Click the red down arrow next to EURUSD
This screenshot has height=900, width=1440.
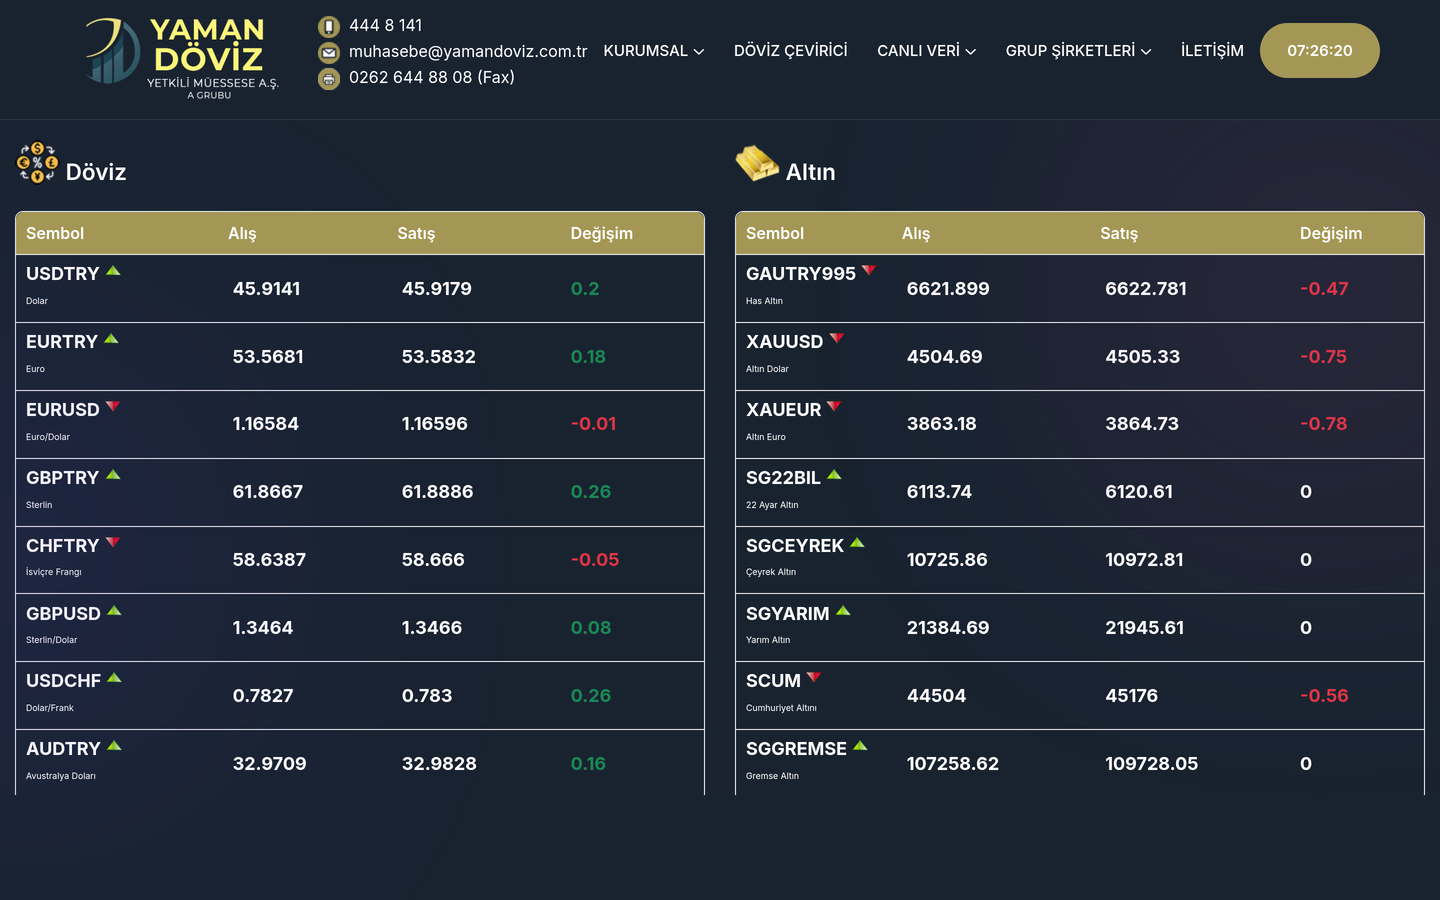[x=113, y=407]
